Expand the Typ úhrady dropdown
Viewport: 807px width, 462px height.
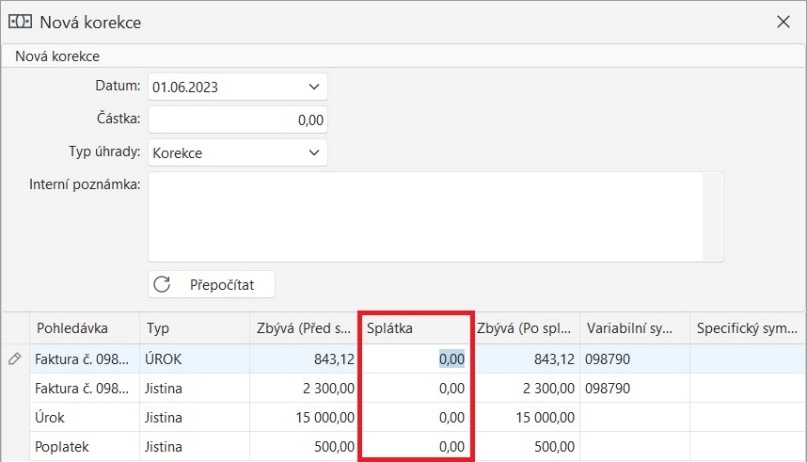[x=314, y=154]
